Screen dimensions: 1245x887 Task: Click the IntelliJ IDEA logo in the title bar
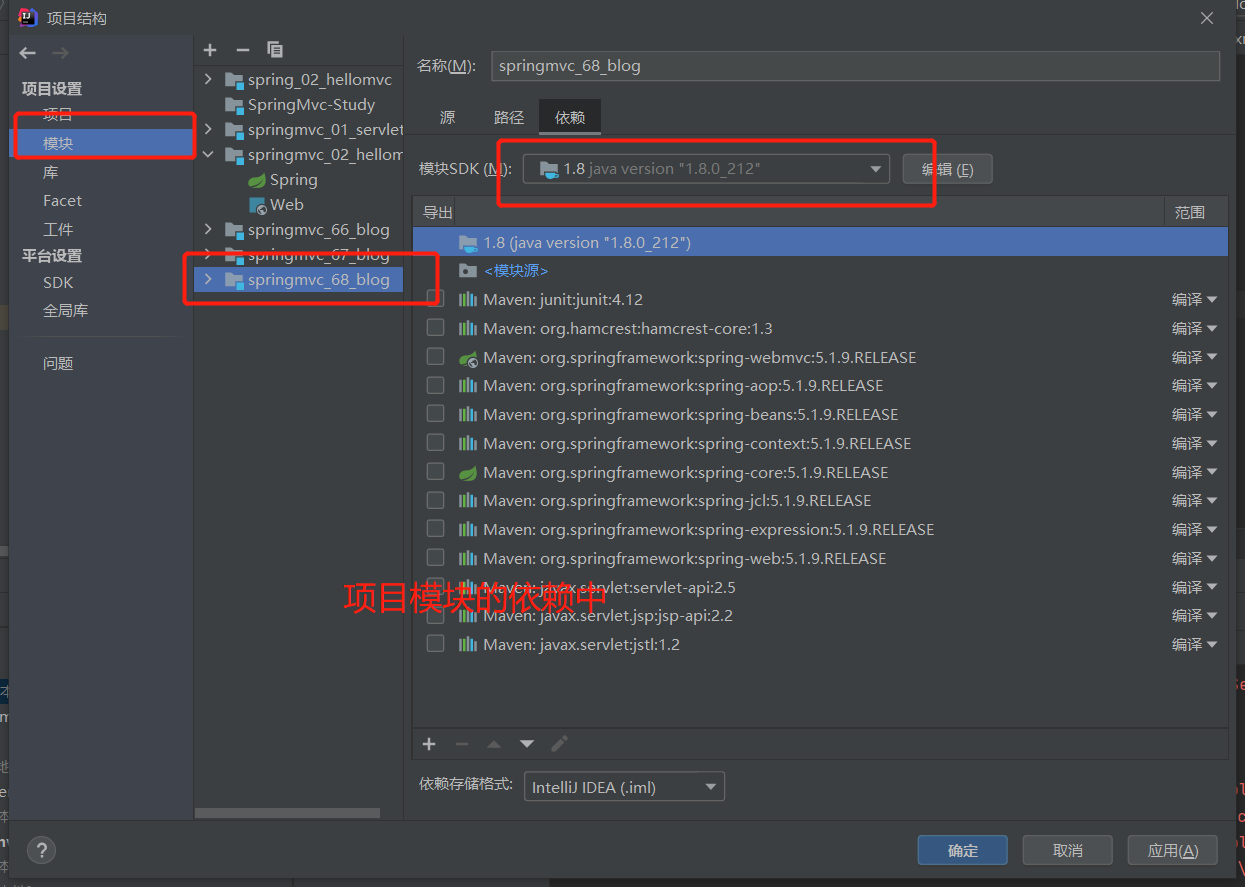point(28,17)
